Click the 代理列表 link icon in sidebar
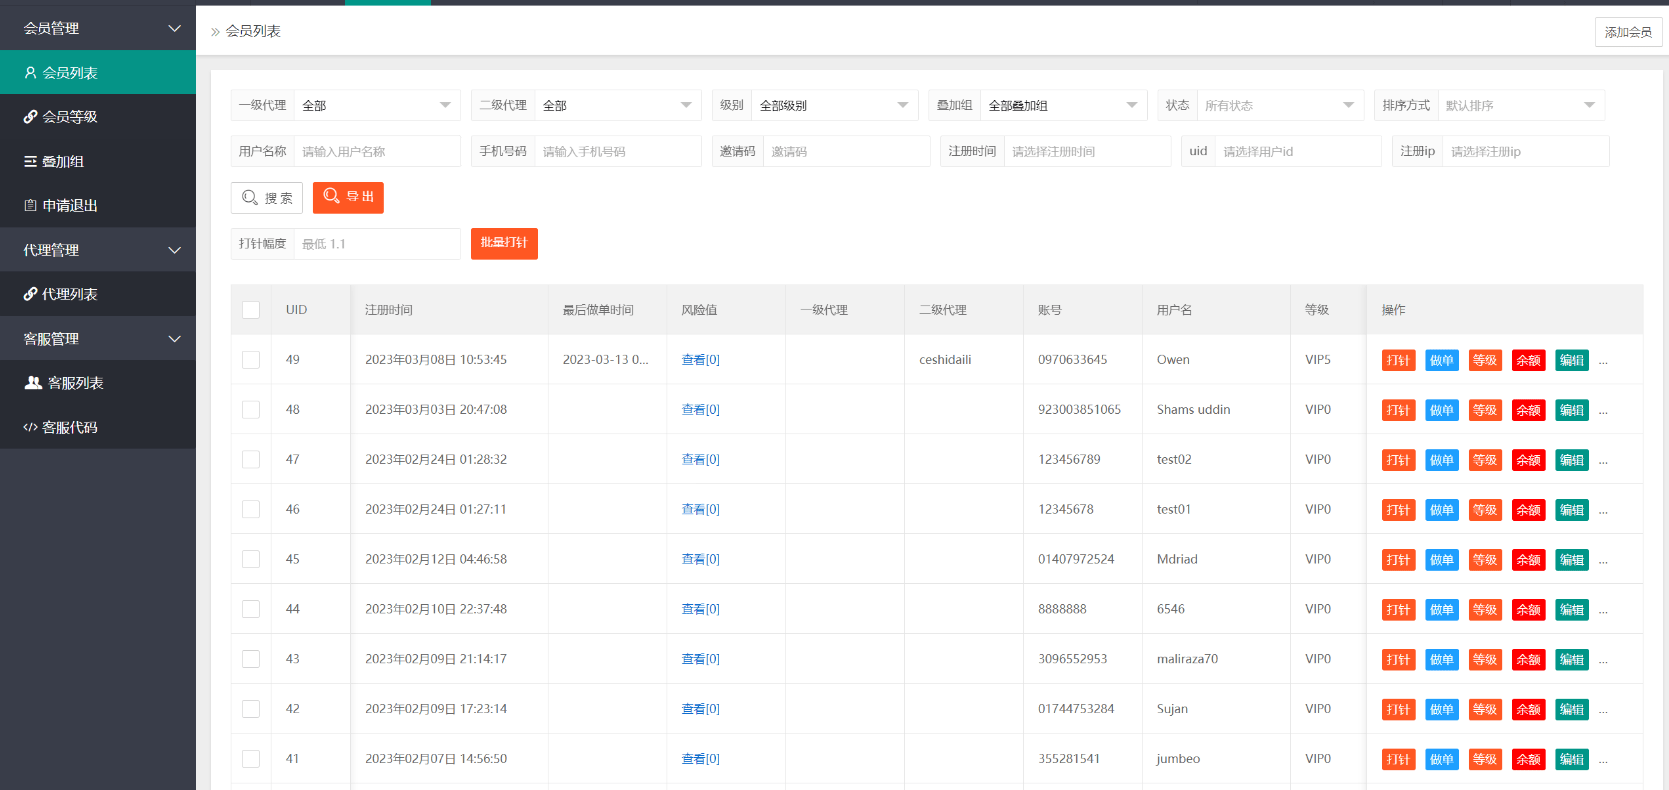The width and height of the screenshot is (1669, 790). (30, 294)
